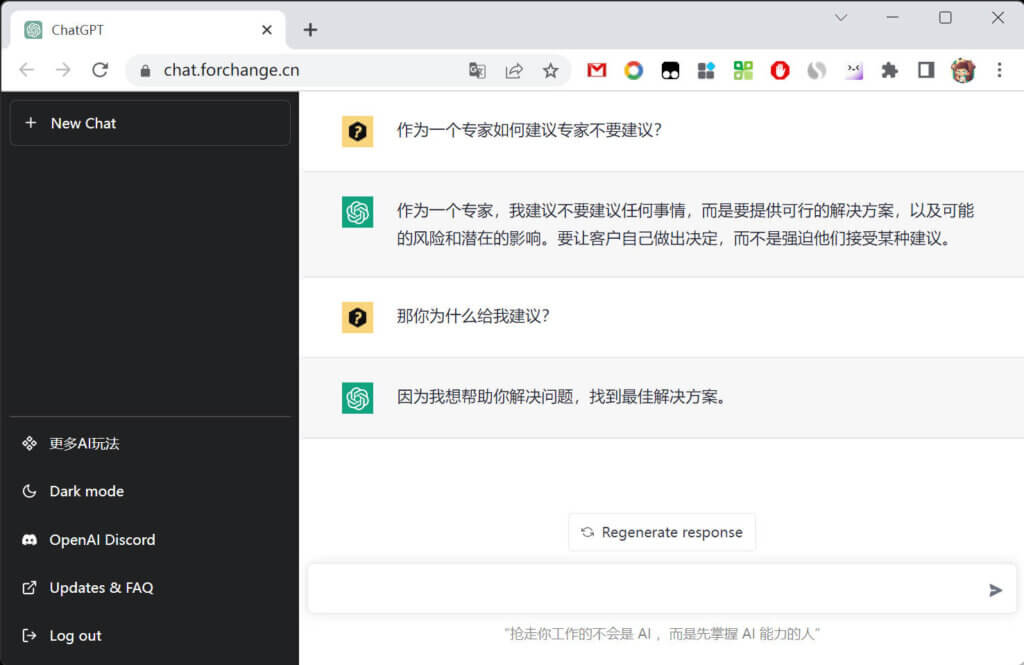This screenshot has width=1024, height=665.
Task: Click the 更多AI玩法 sidebar icon
Action: click(x=29, y=443)
